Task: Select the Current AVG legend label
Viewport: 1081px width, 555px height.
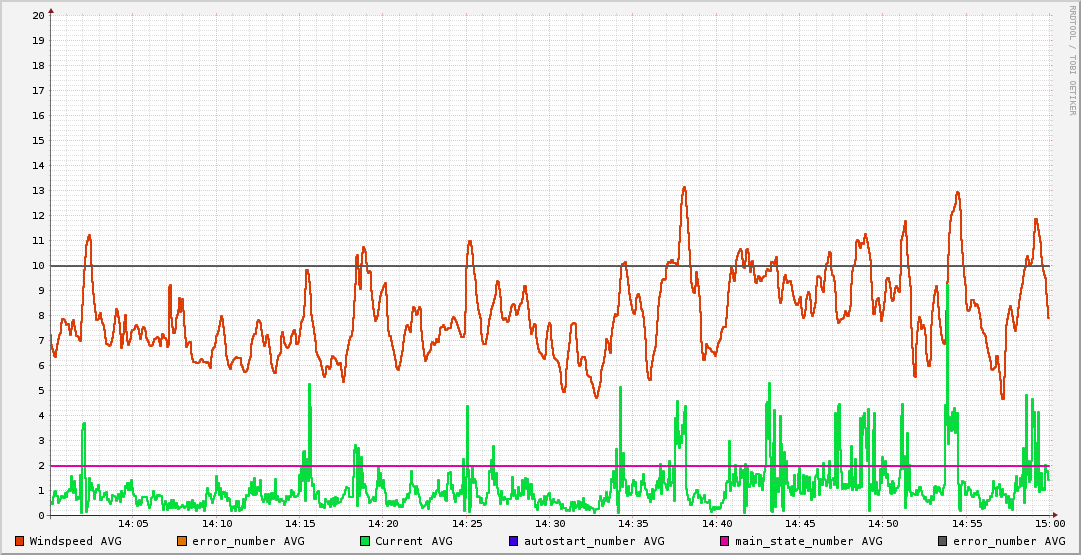Action: point(413,541)
